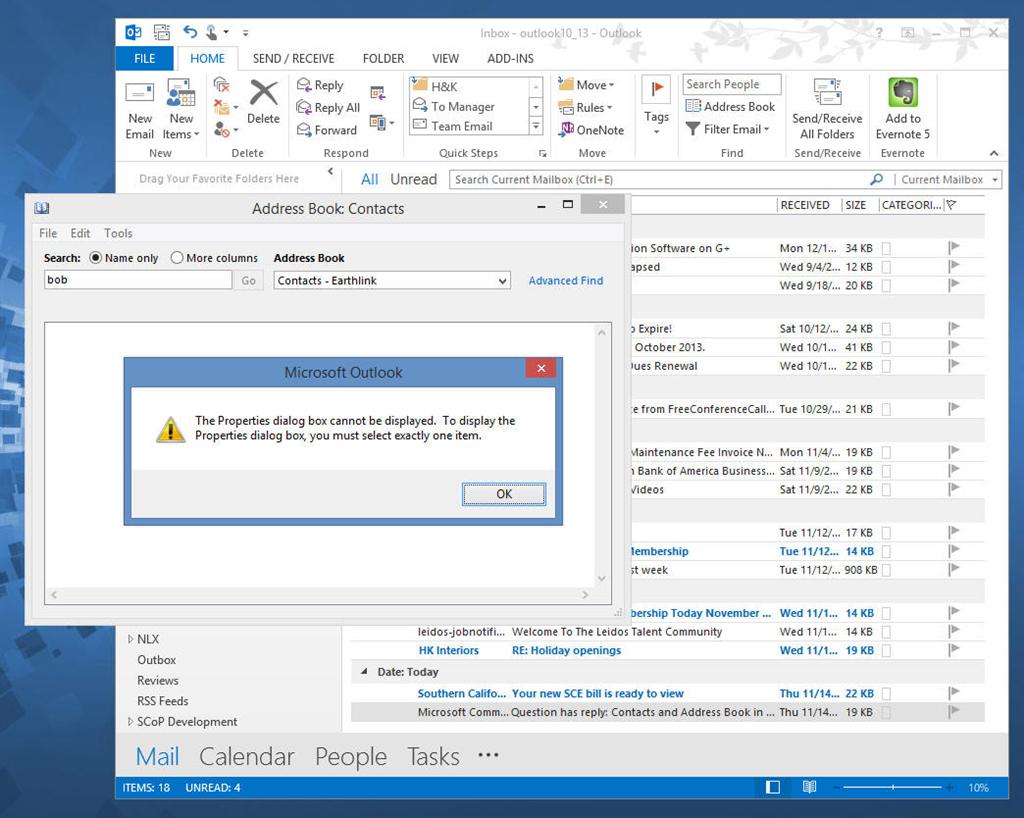Open the Filter Email dropdown

click(767, 129)
